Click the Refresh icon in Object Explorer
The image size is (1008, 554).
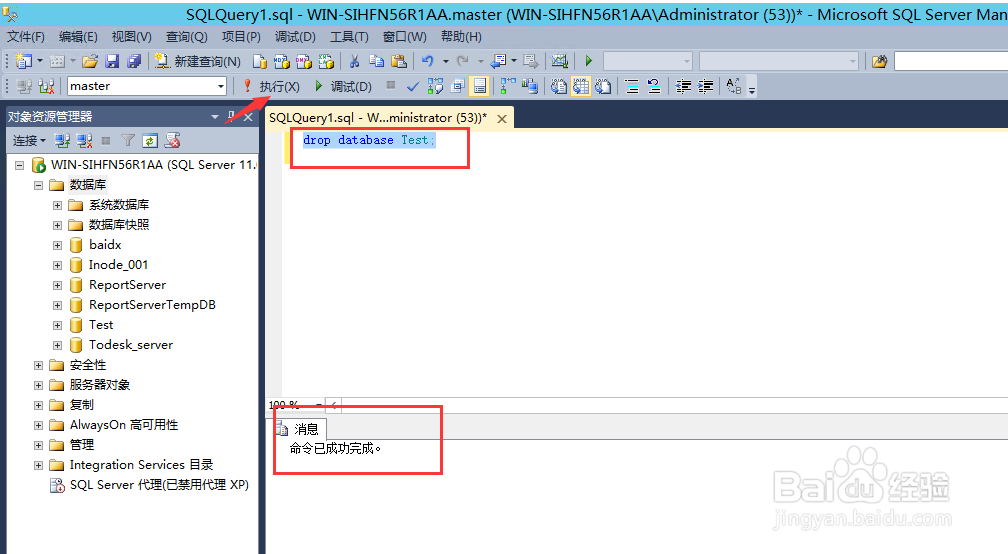[x=150, y=141]
